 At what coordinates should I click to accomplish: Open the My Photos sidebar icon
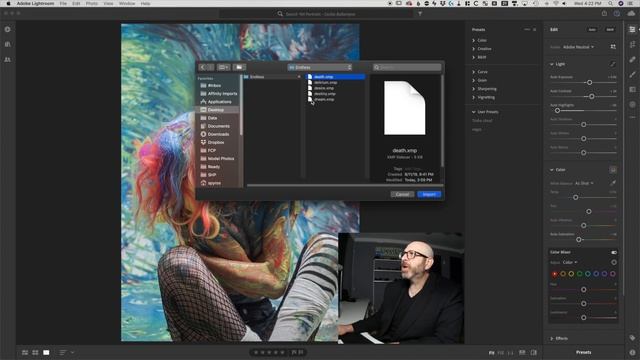[x=7, y=44]
